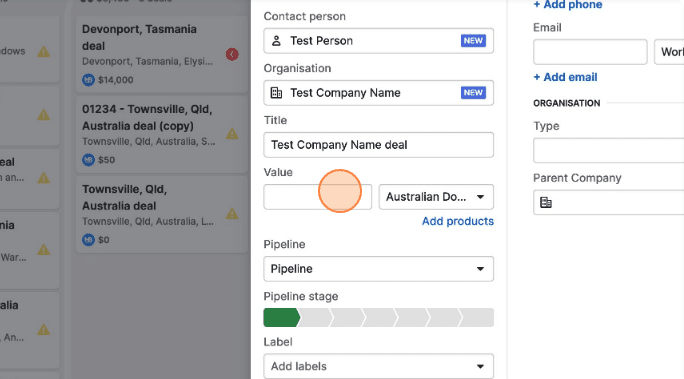Image resolution: width=684 pixels, height=379 pixels.
Task: Click the $0 deal value
Action: pos(104,239)
